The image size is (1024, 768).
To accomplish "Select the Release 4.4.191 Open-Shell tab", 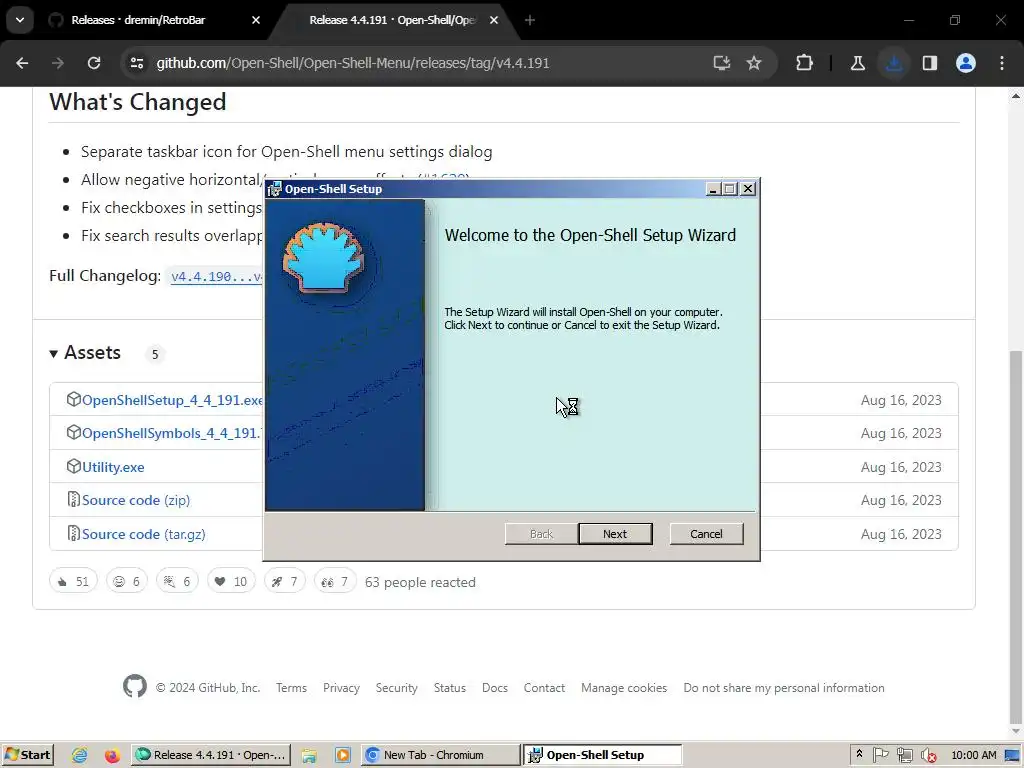I will (392, 20).
